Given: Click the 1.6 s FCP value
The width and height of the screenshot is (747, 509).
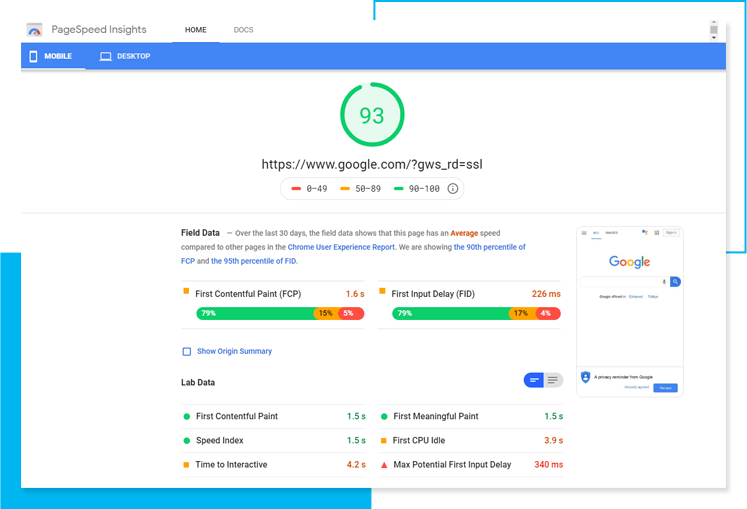Looking at the screenshot, I should [355, 294].
